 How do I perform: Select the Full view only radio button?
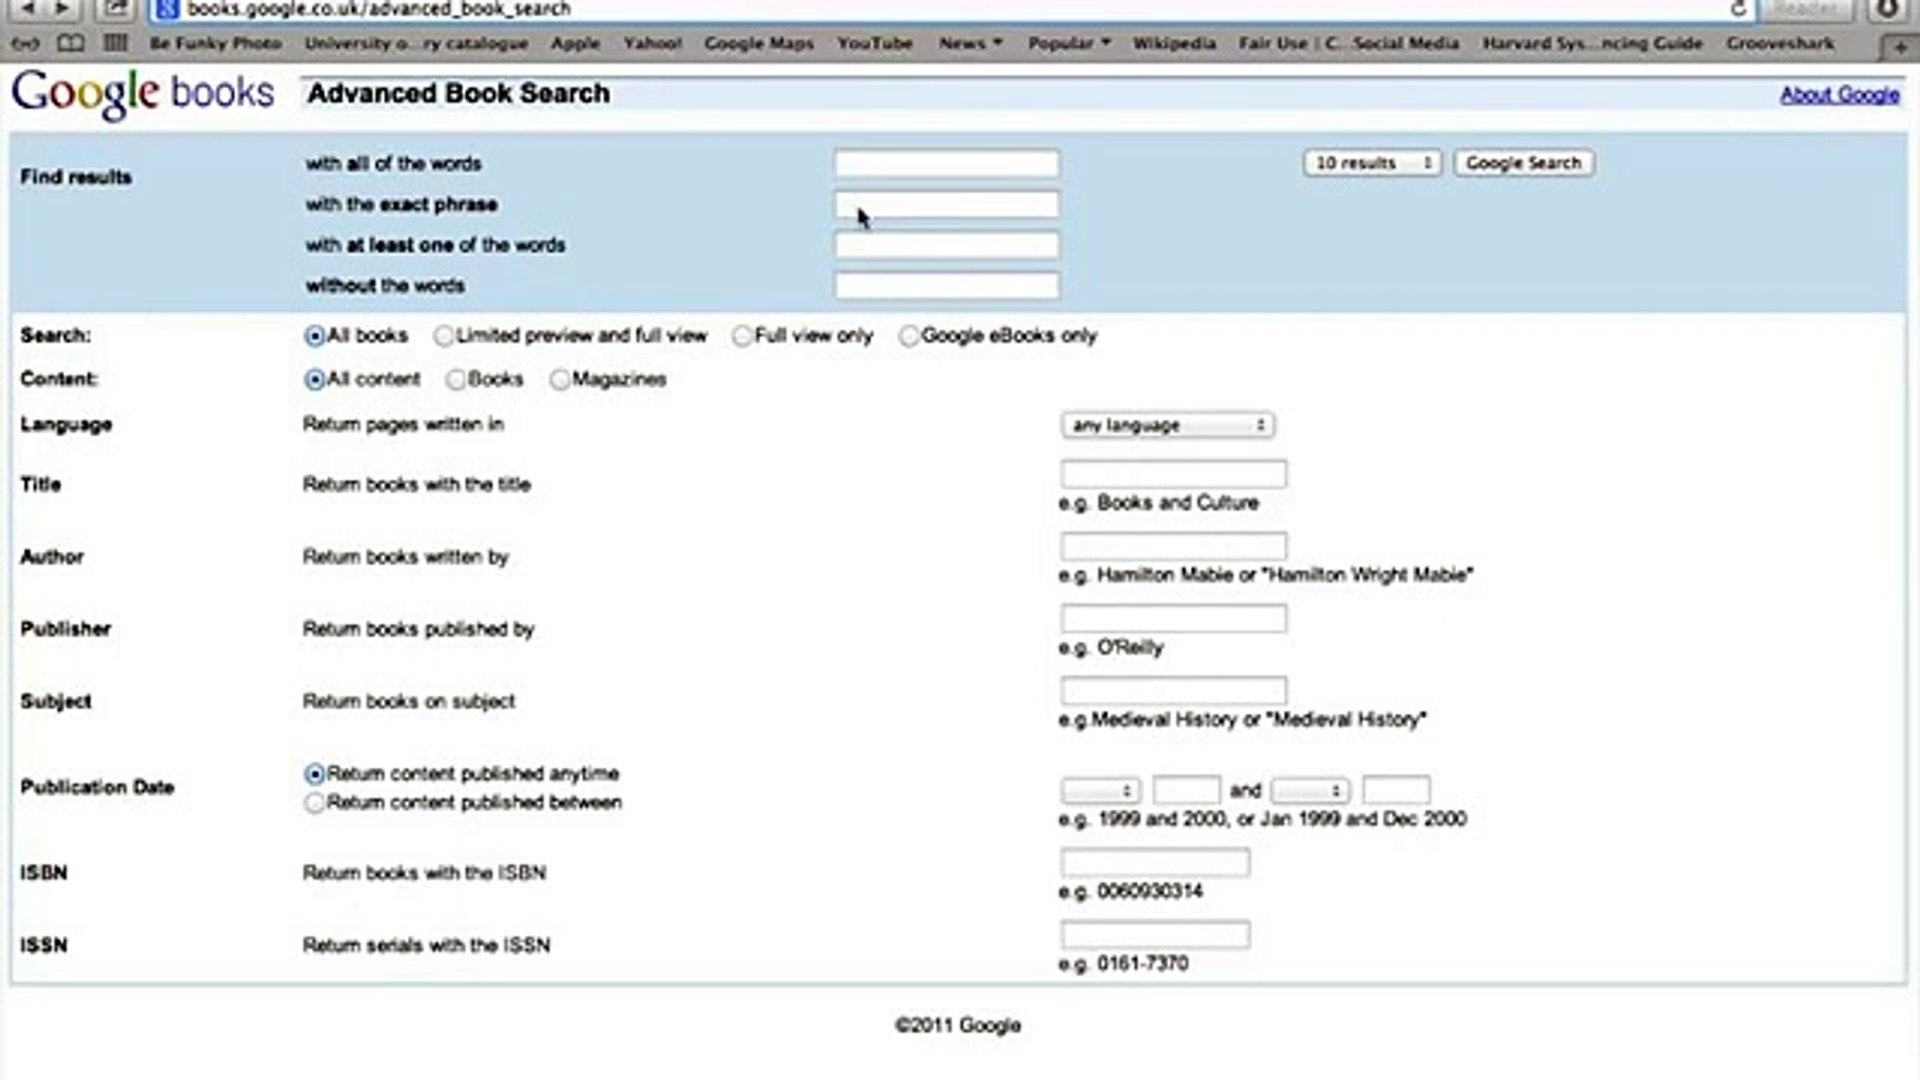(741, 336)
